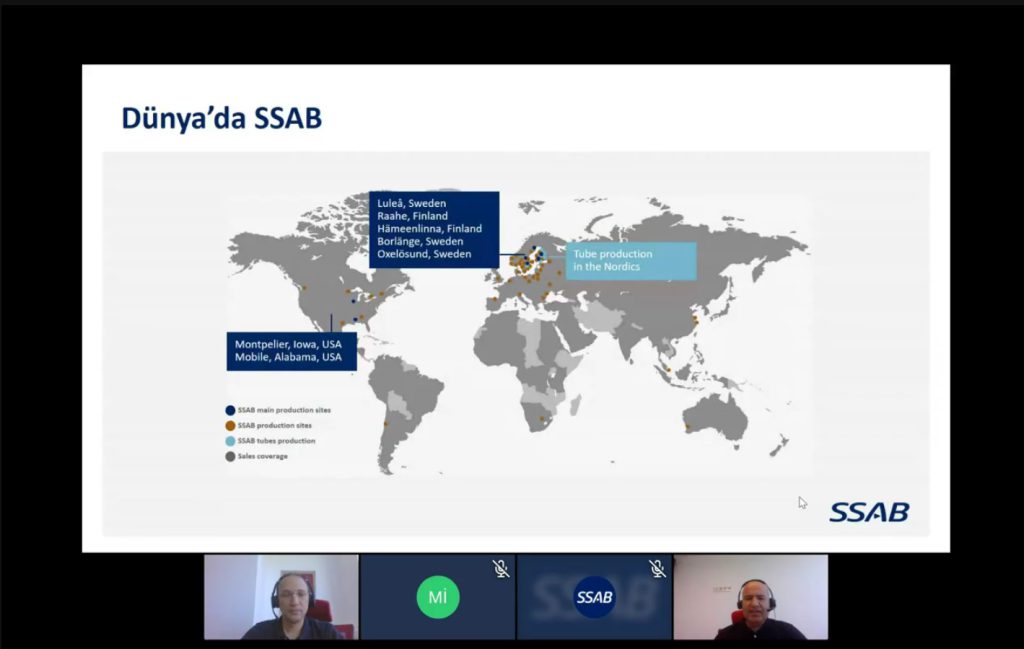The width and height of the screenshot is (1024, 649).
Task: Click the green Mİ avatar circle
Action: tap(437, 597)
